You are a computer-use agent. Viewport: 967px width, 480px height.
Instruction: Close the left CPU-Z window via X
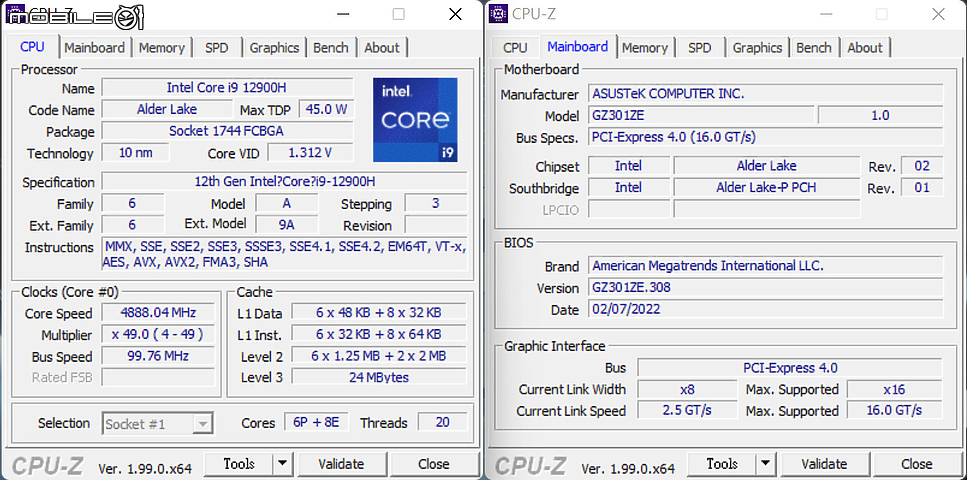pos(455,14)
